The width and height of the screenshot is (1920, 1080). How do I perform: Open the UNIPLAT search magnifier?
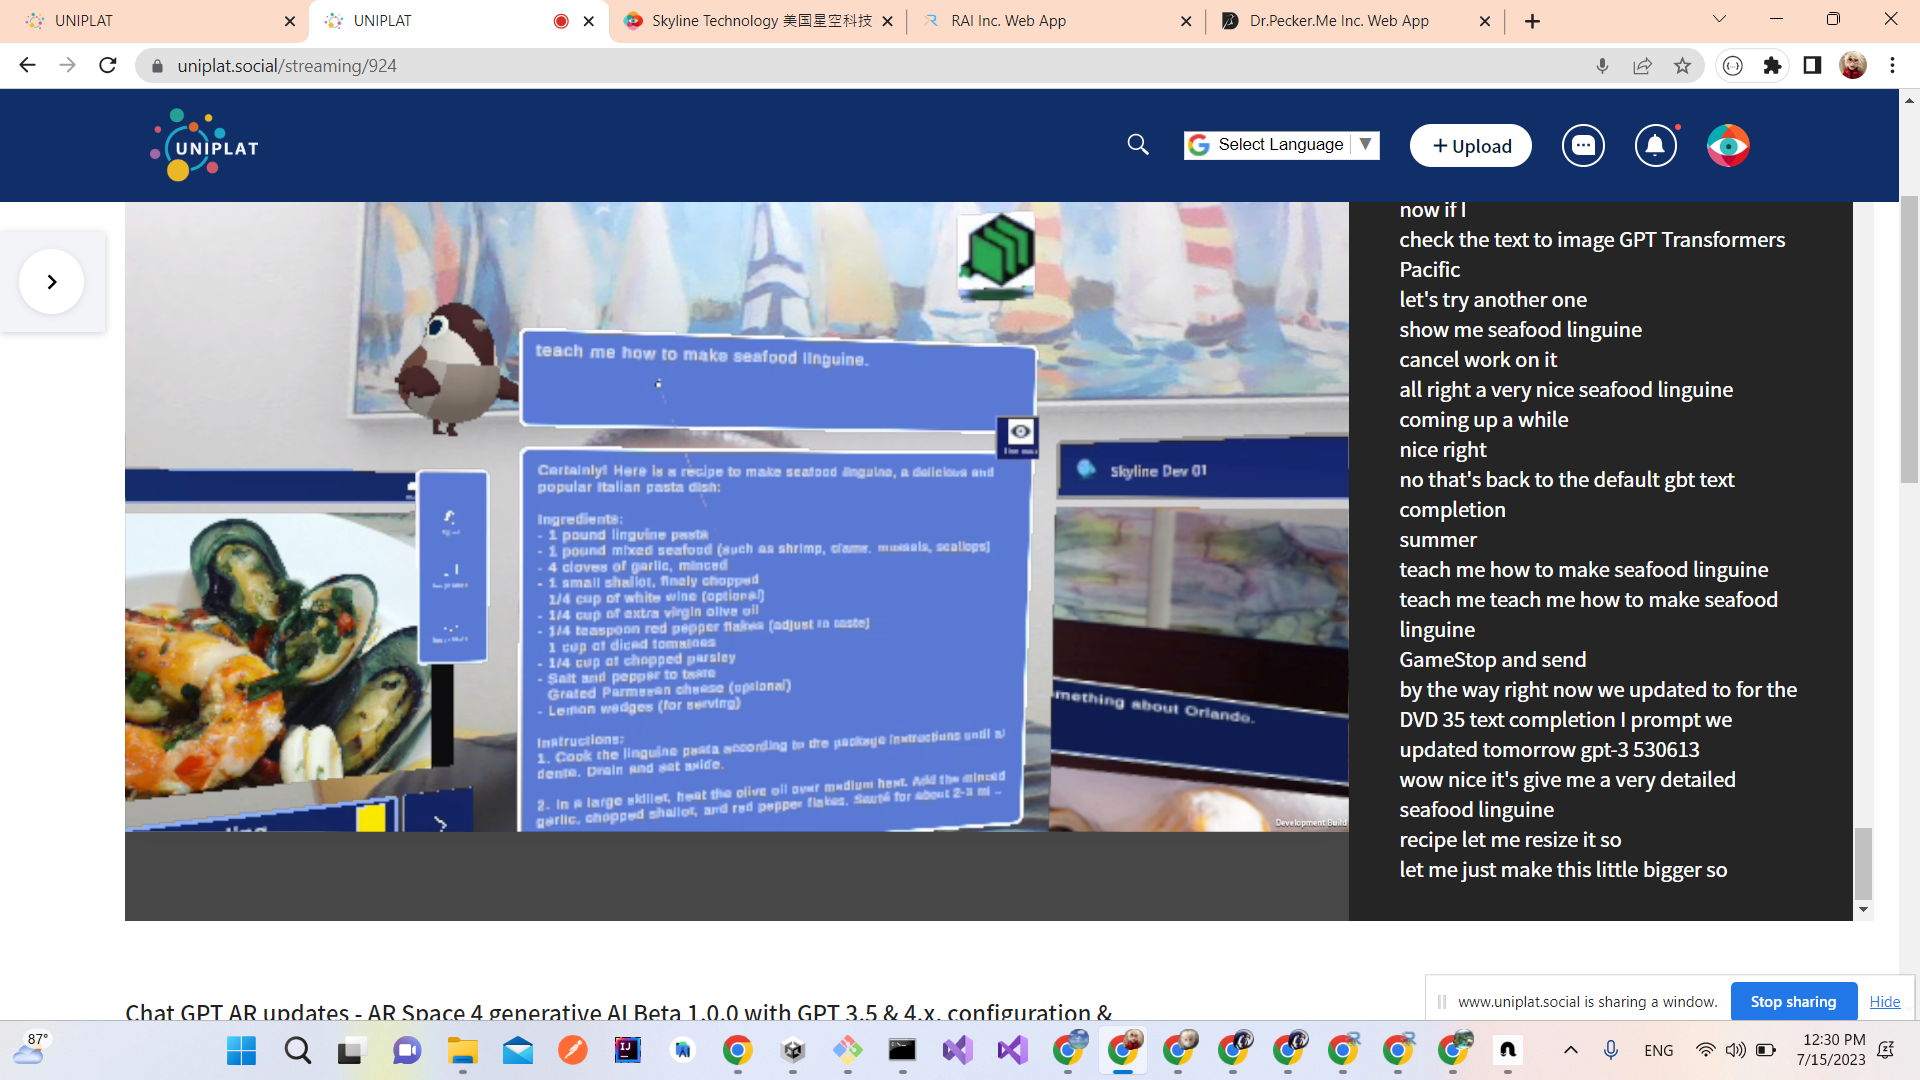pos(1137,145)
